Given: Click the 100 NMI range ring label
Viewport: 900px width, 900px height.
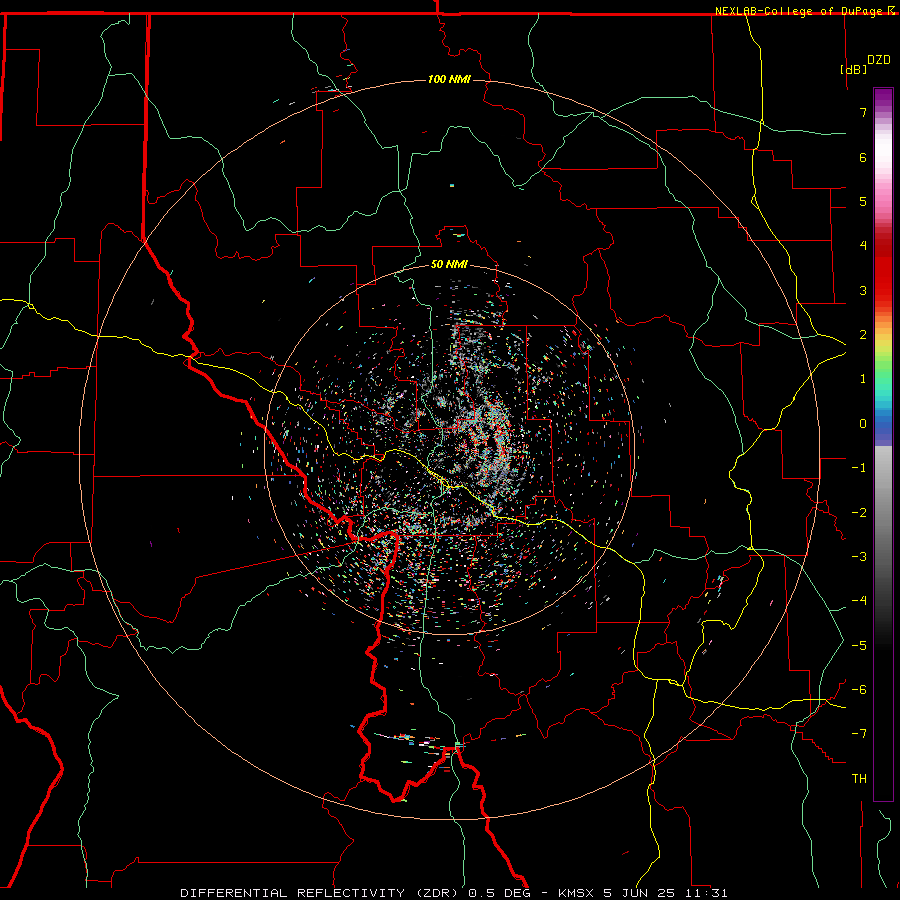Looking at the screenshot, I should coord(449,79).
